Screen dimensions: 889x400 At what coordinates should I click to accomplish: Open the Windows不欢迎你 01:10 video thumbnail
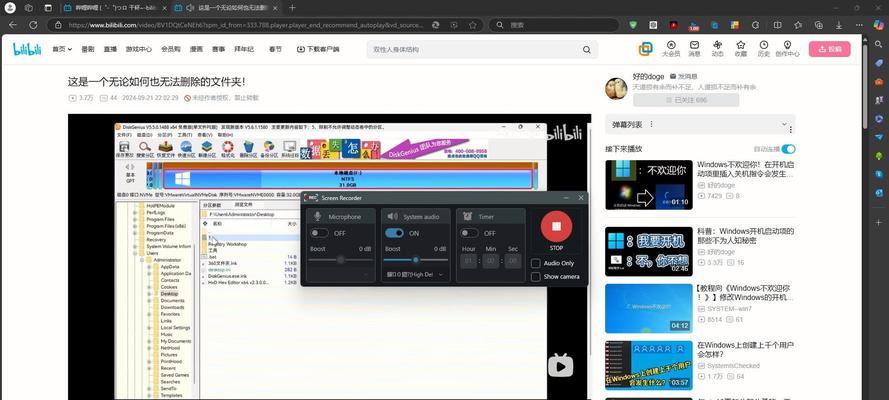click(649, 185)
